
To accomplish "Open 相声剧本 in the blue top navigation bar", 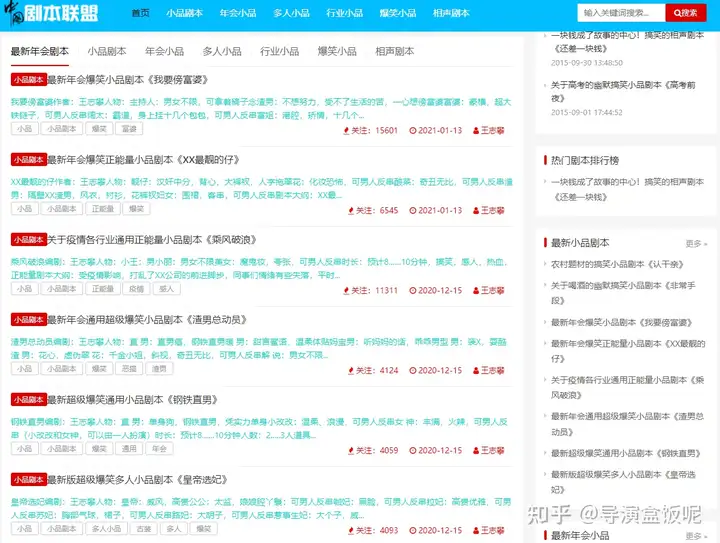I will click(x=451, y=13).
